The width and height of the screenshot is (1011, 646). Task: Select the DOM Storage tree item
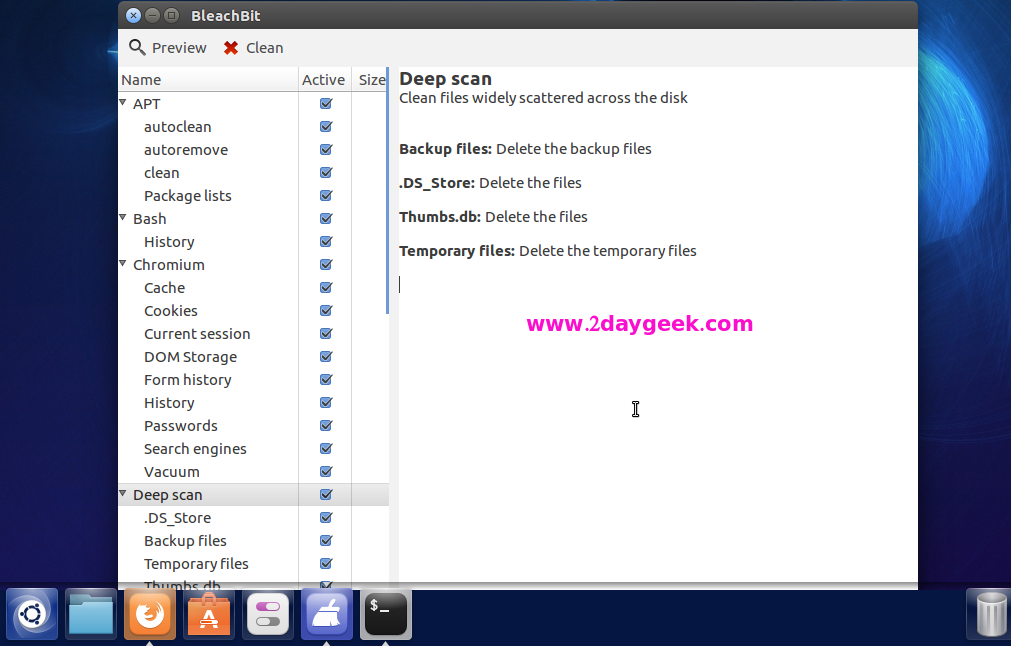(190, 357)
